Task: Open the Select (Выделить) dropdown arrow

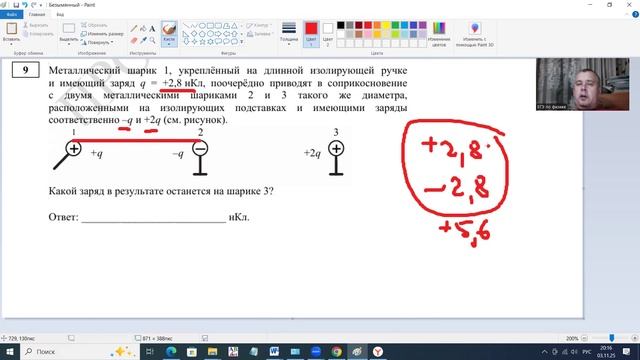Action: tap(69, 43)
